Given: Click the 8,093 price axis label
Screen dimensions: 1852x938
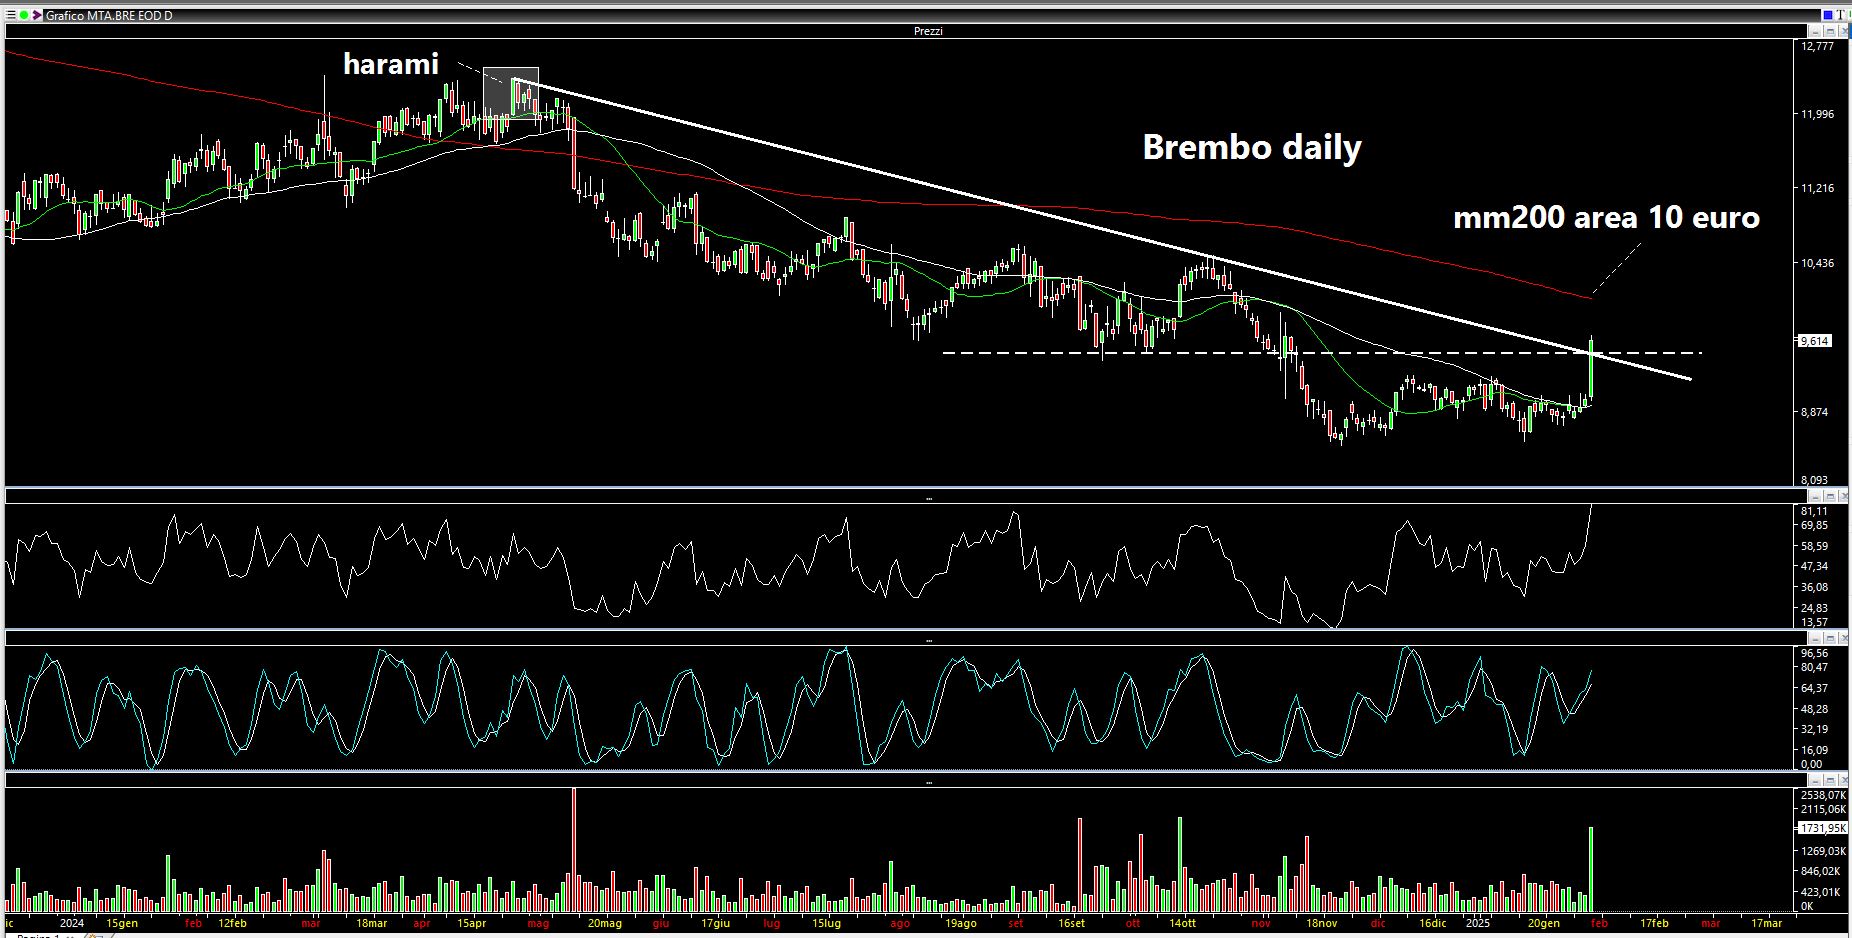Looking at the screenshot, I should pos(1815,480).
